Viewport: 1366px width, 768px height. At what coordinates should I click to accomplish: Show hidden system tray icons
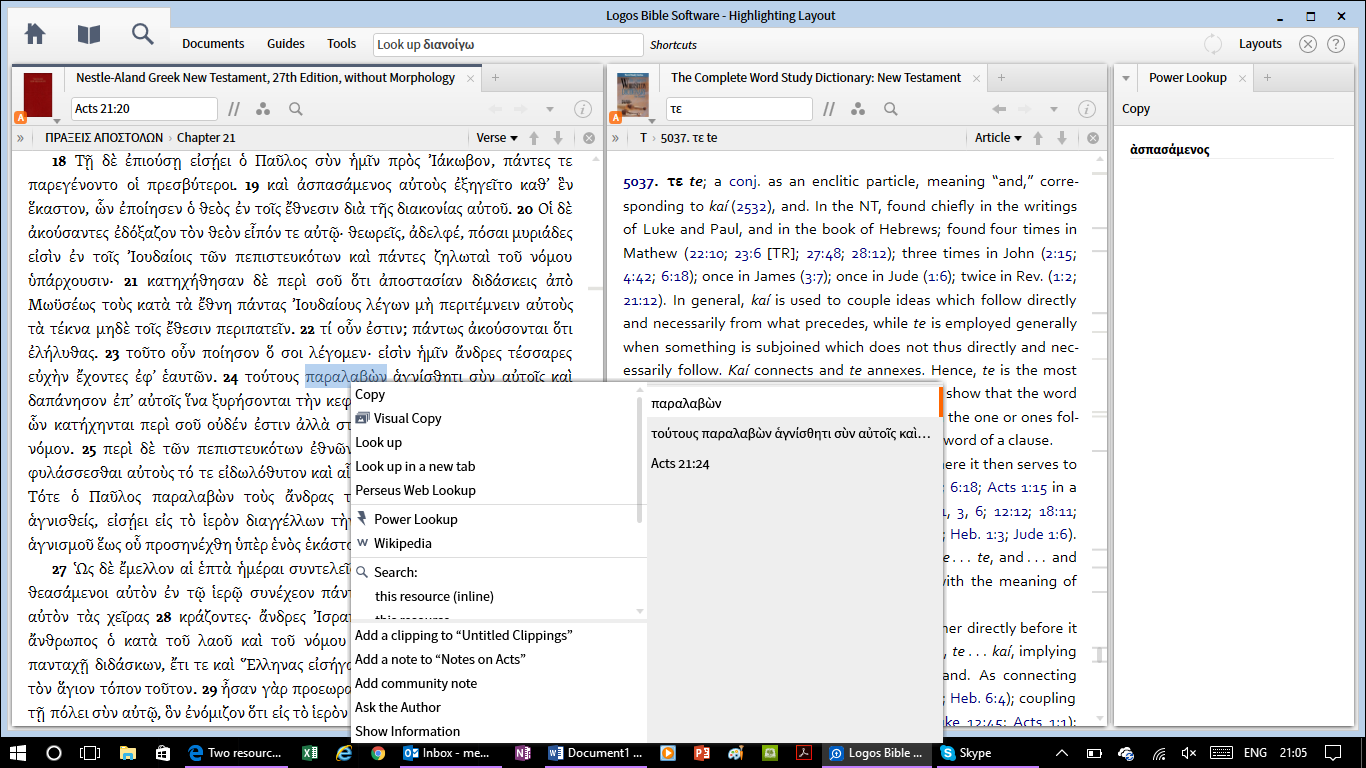point(1062,753)
